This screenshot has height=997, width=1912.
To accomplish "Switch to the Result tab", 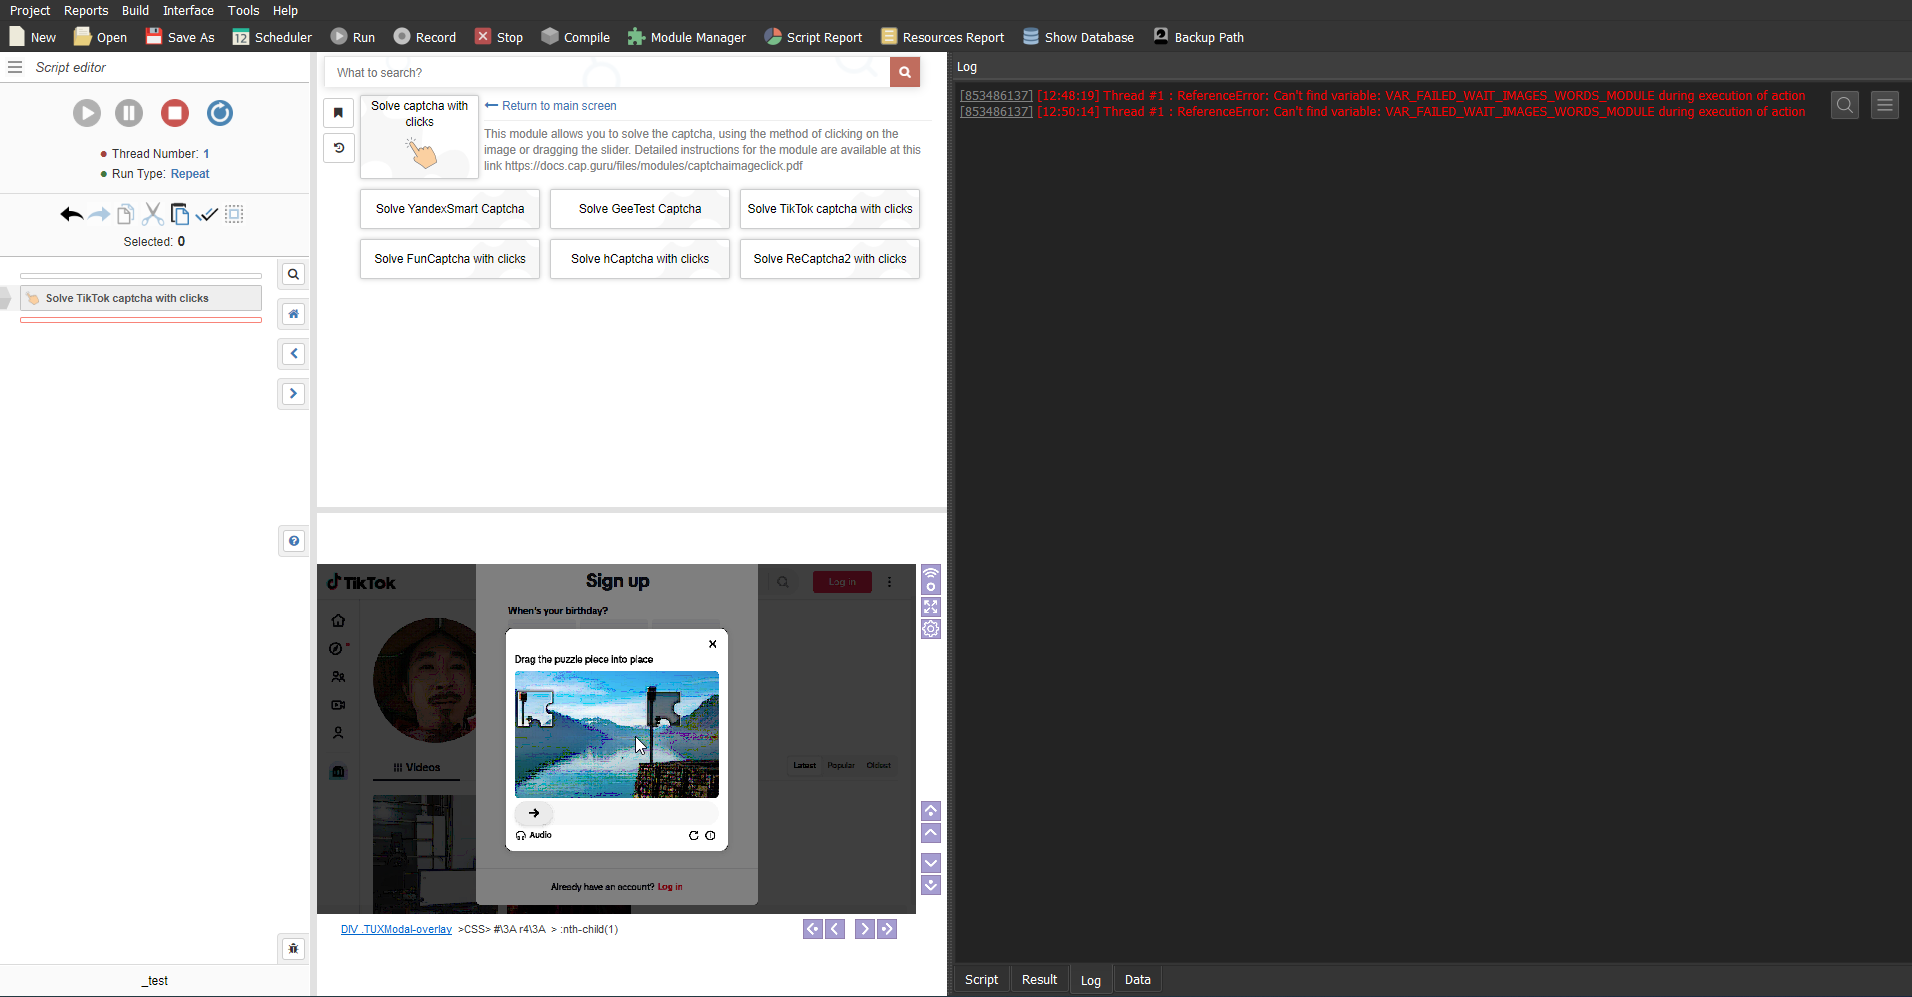I will [1038, 979].
